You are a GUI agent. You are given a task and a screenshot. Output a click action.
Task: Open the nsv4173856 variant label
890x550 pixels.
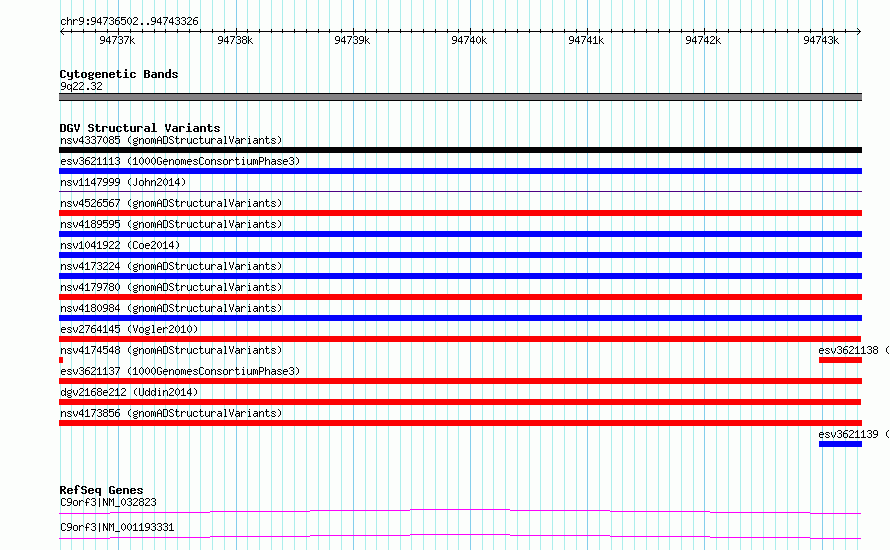171,413
